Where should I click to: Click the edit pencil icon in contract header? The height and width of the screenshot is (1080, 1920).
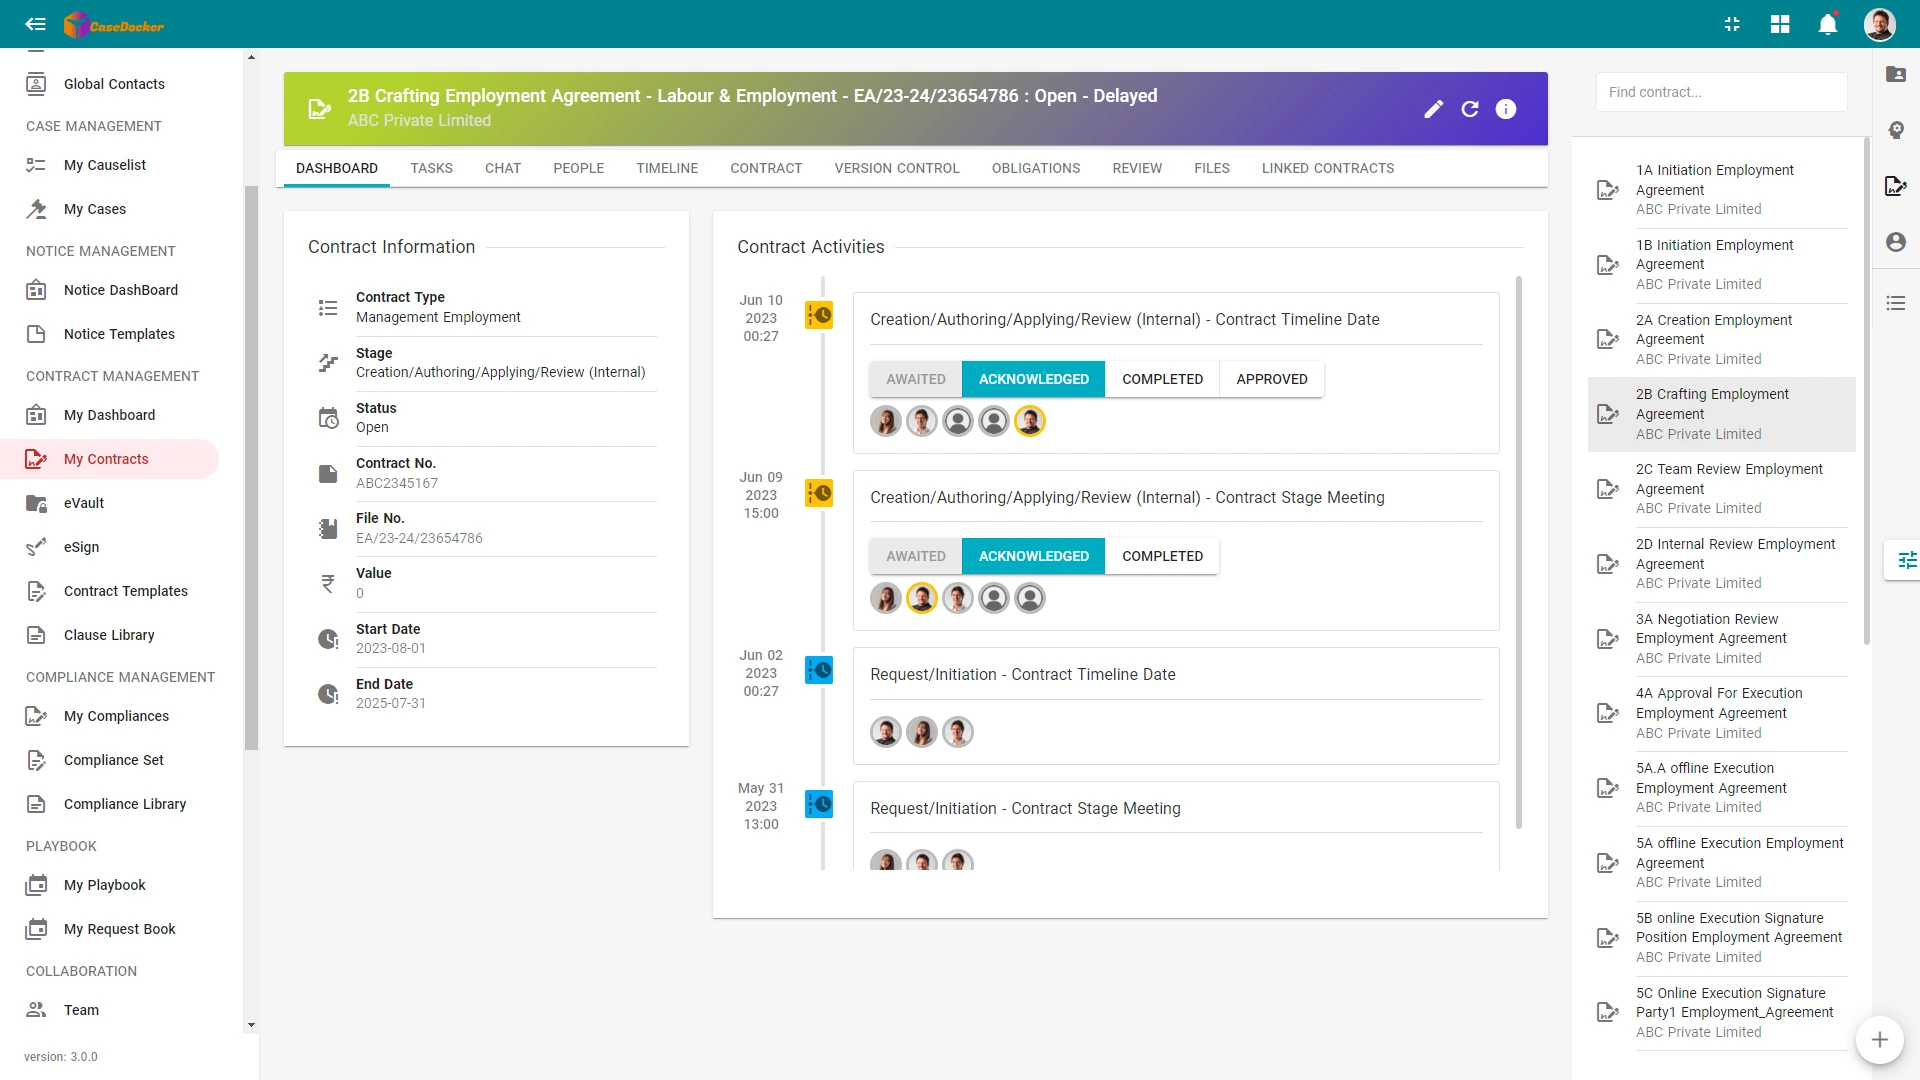click(1433, 109)
